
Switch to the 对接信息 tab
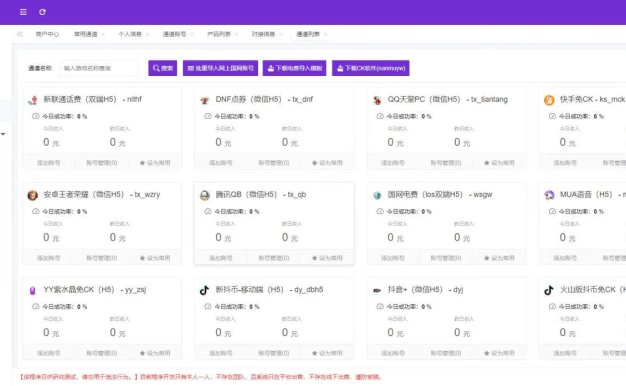(x=263, y=34)
